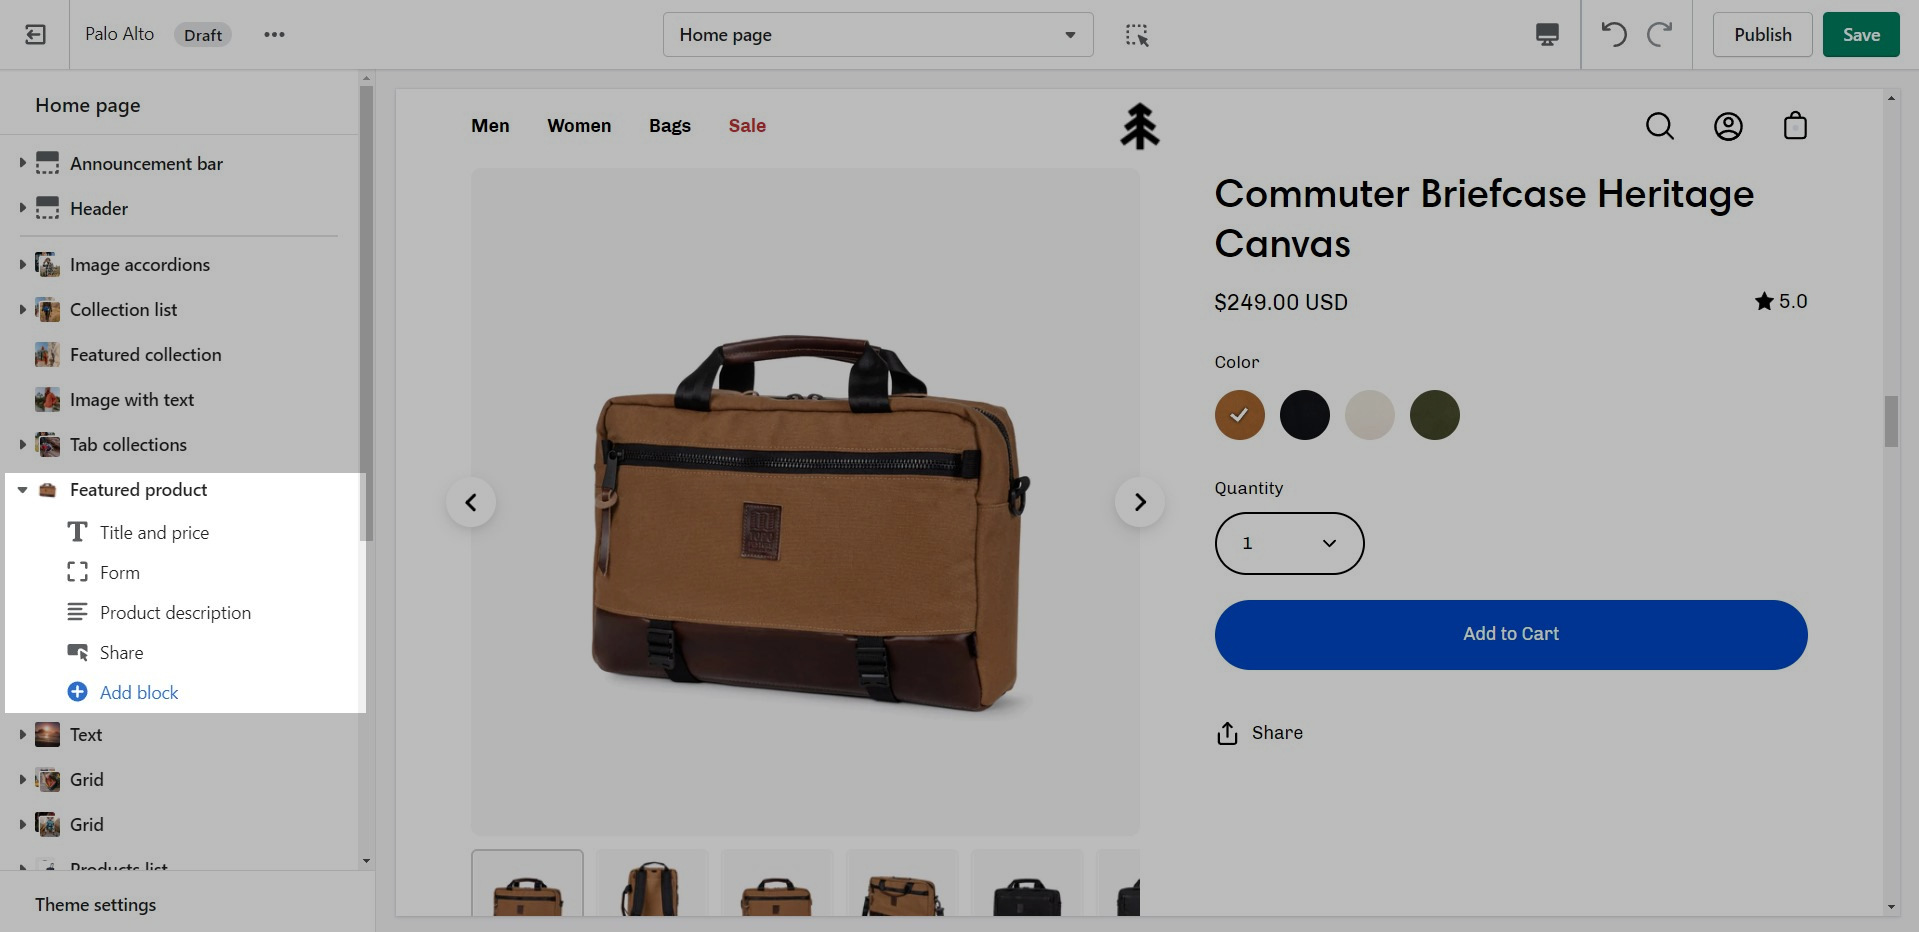Collapse the Featured product section
Viewport: 1919px width, 932px height.
pos(22,490)
